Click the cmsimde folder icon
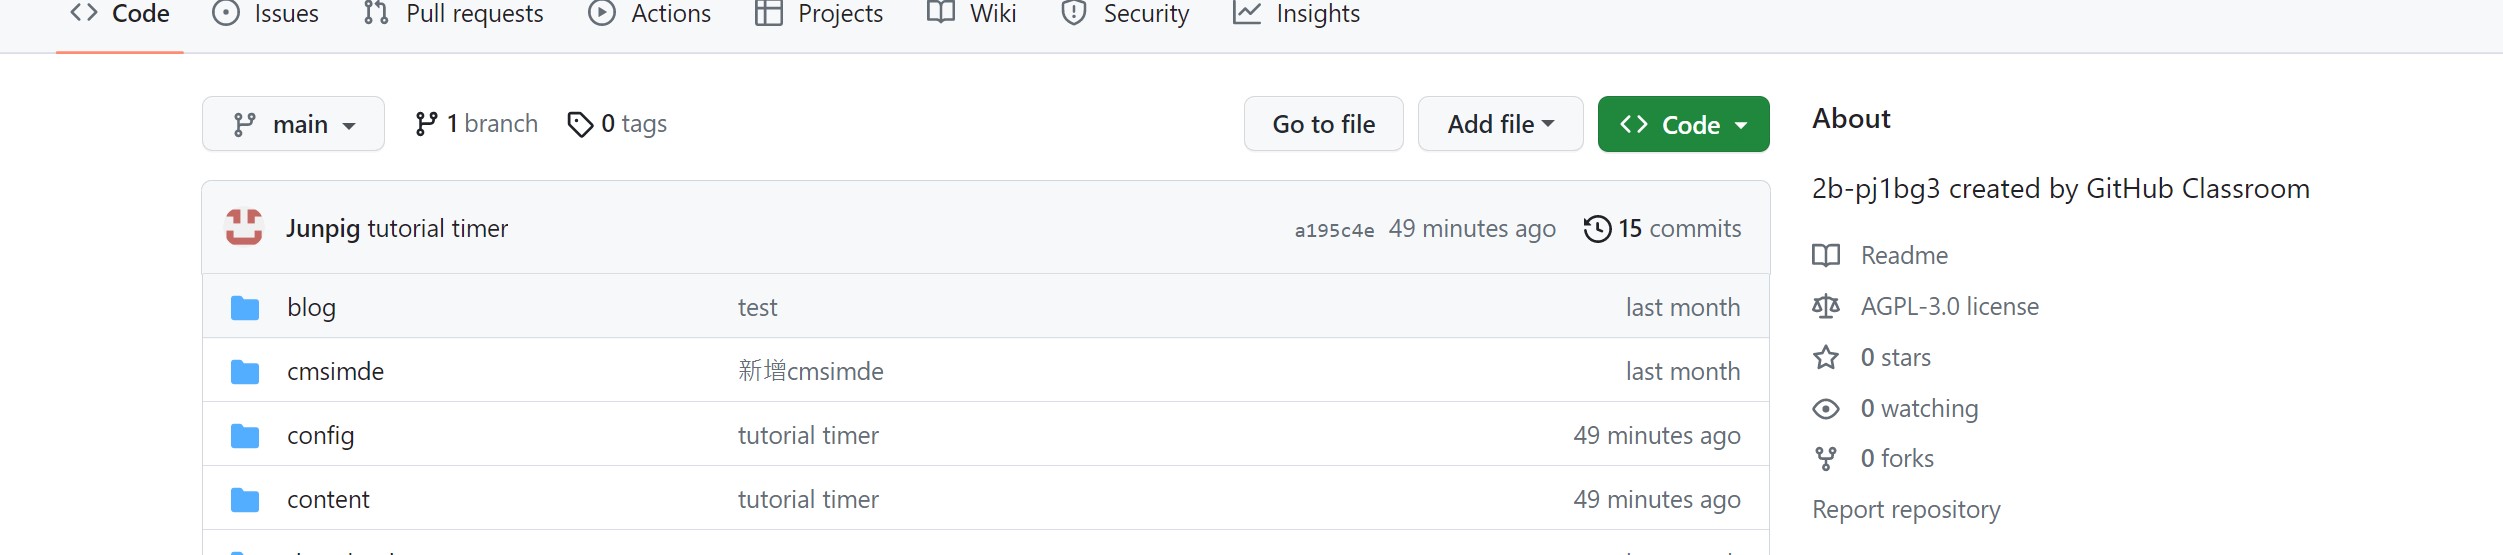The height and width of the screenshot is (555, 2503). point(245,372)
